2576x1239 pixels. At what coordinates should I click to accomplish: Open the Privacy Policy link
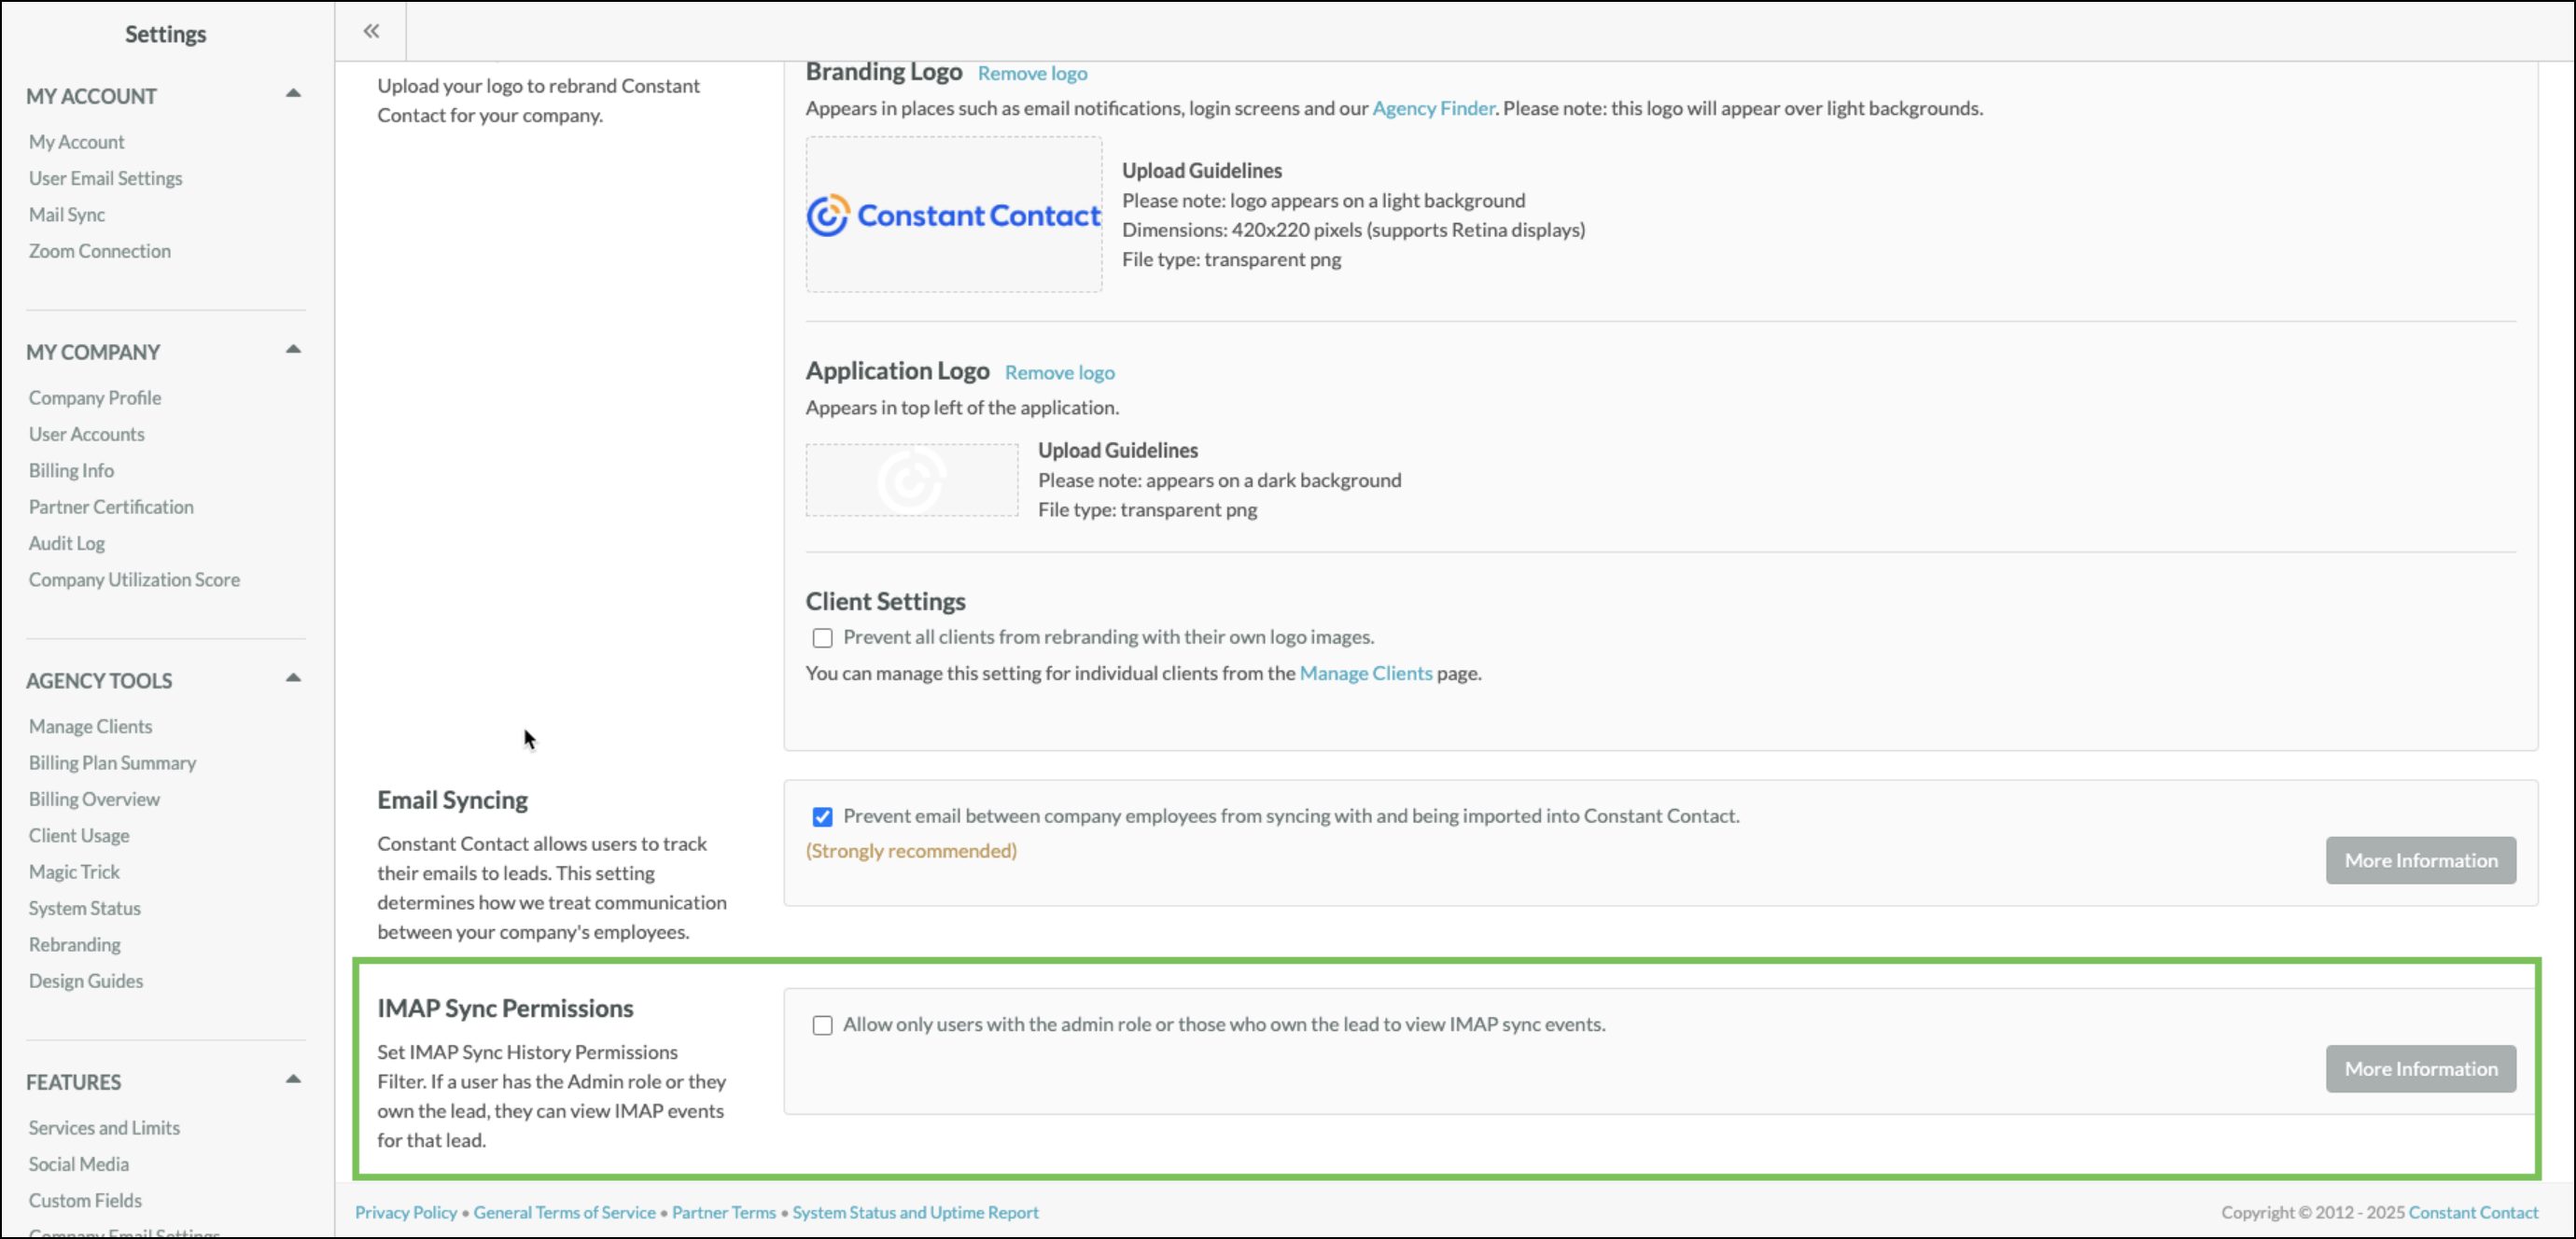406,1212
